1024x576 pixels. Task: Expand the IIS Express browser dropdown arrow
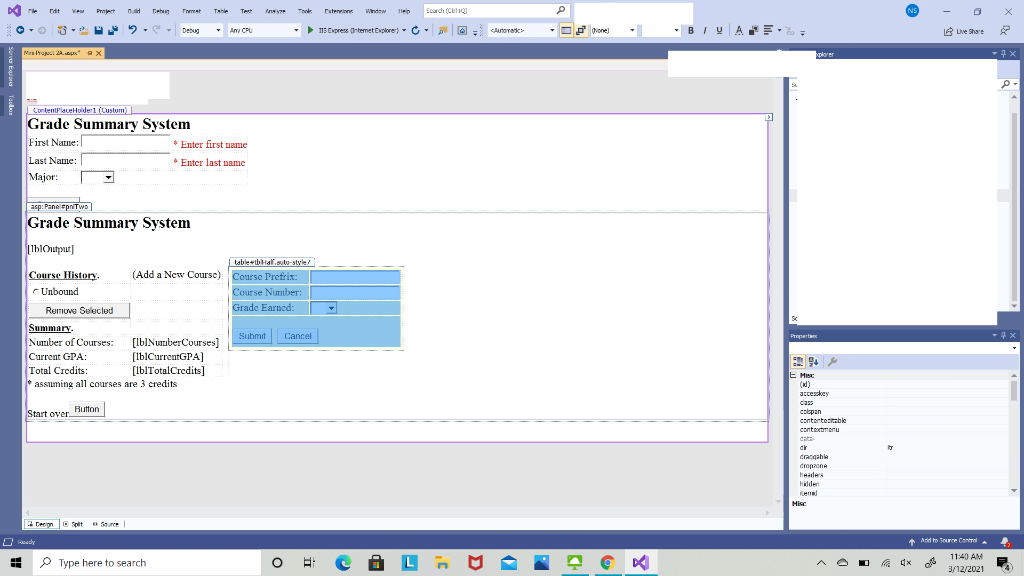point(404,30)
